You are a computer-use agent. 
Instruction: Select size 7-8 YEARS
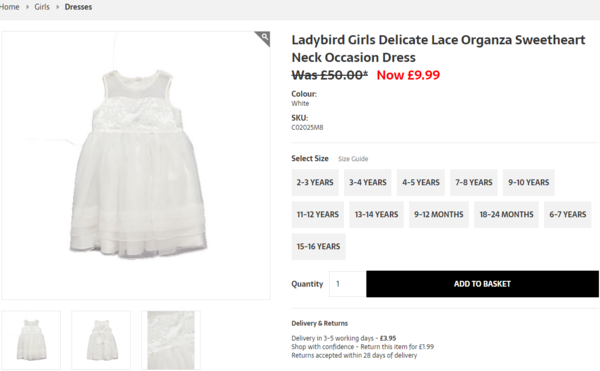[474, 182]
